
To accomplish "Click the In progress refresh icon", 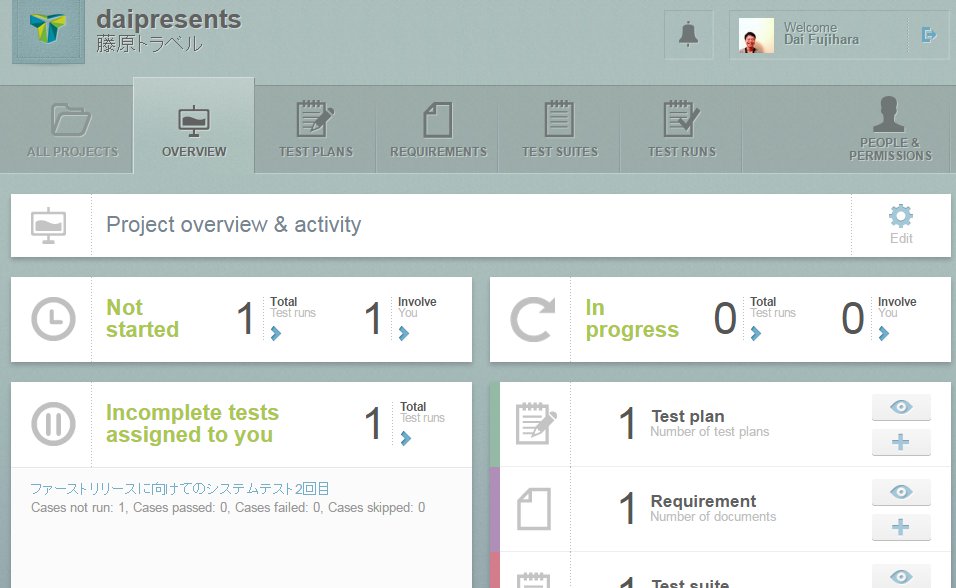I will click(x=531, y=320).
